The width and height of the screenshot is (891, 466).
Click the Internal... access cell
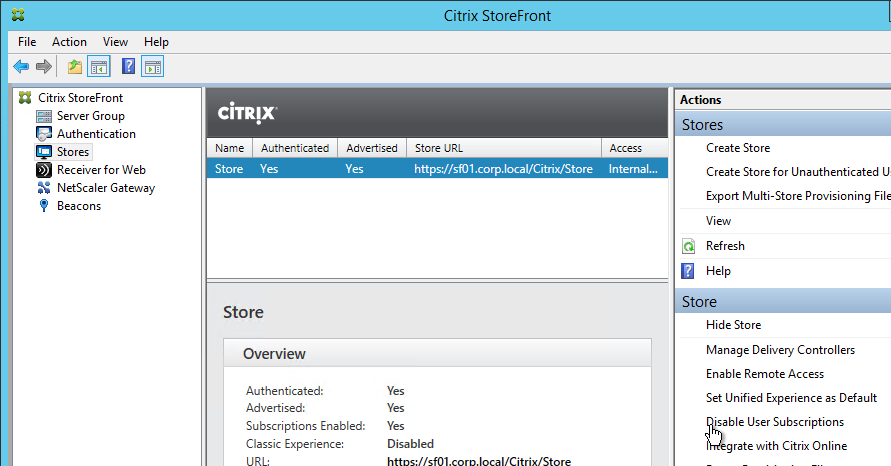pos(633,169)
